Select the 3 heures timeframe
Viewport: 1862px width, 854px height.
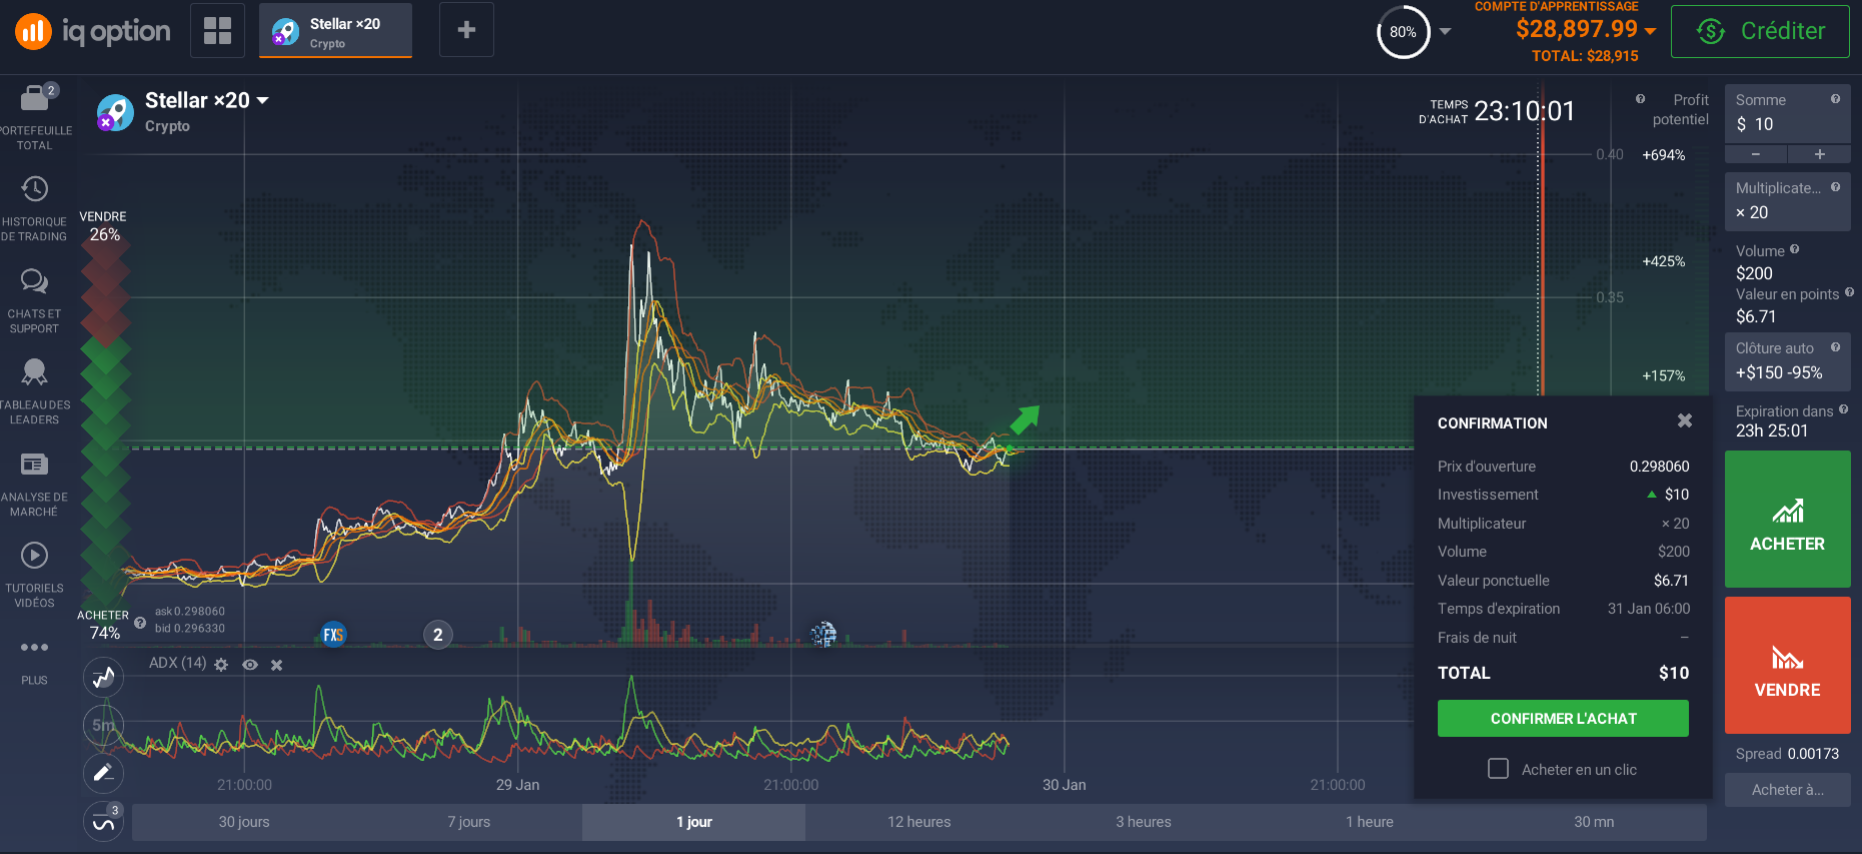click(1143, 822)
